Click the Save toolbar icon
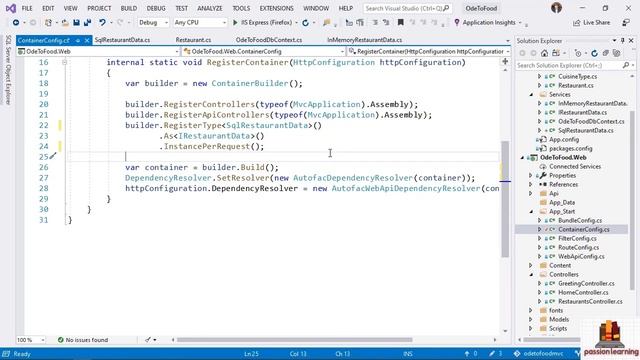 click(76, 23)
